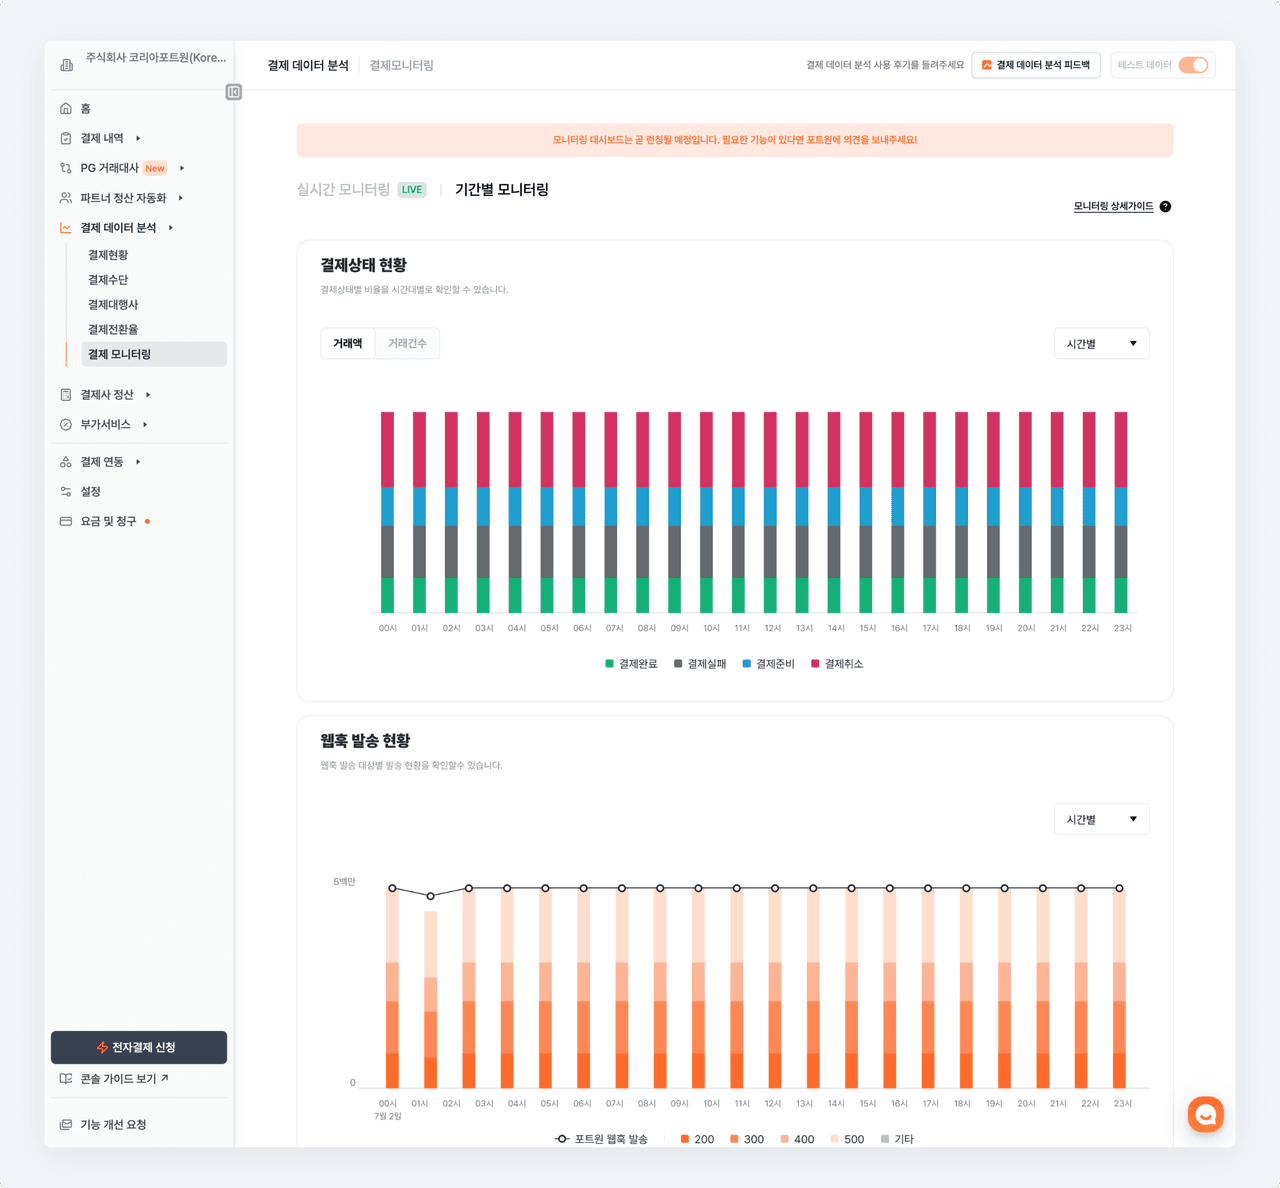This screenshot has height=1188, width=1280.
Task: Click the 요금 및 청구 card icon
Action: click(66, 522)
